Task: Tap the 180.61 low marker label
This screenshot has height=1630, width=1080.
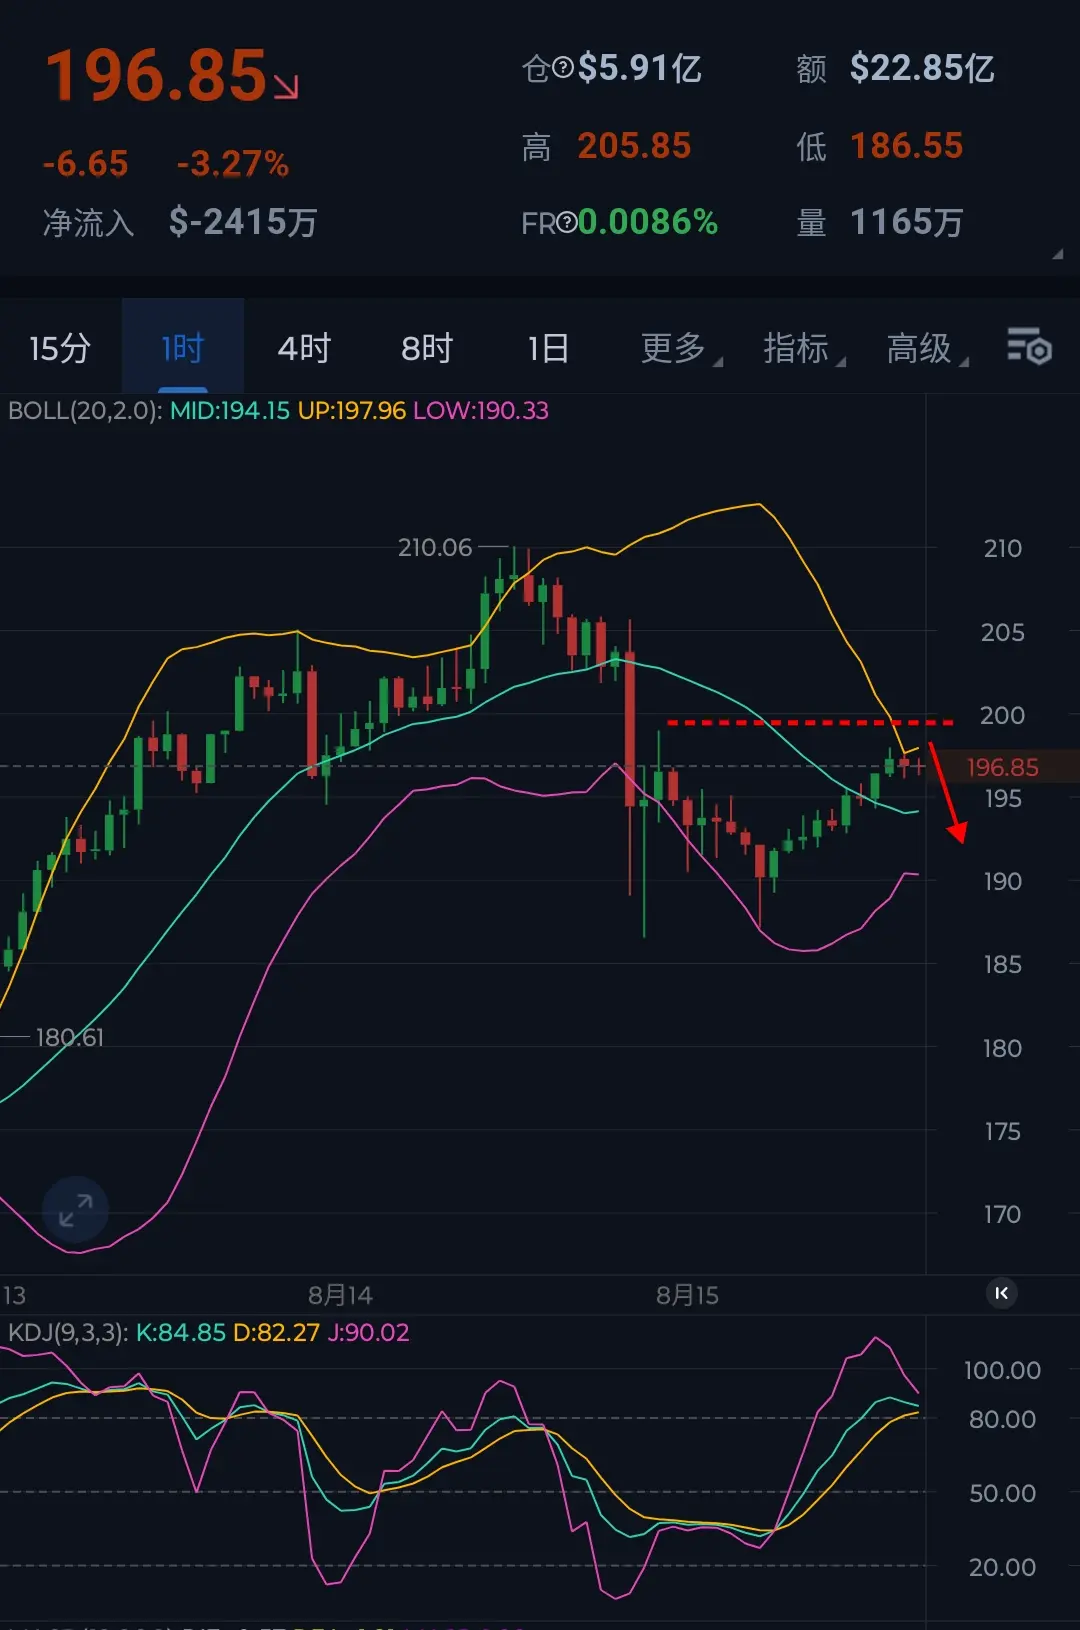Action: pyautogui.click(x=70, y=1038)
